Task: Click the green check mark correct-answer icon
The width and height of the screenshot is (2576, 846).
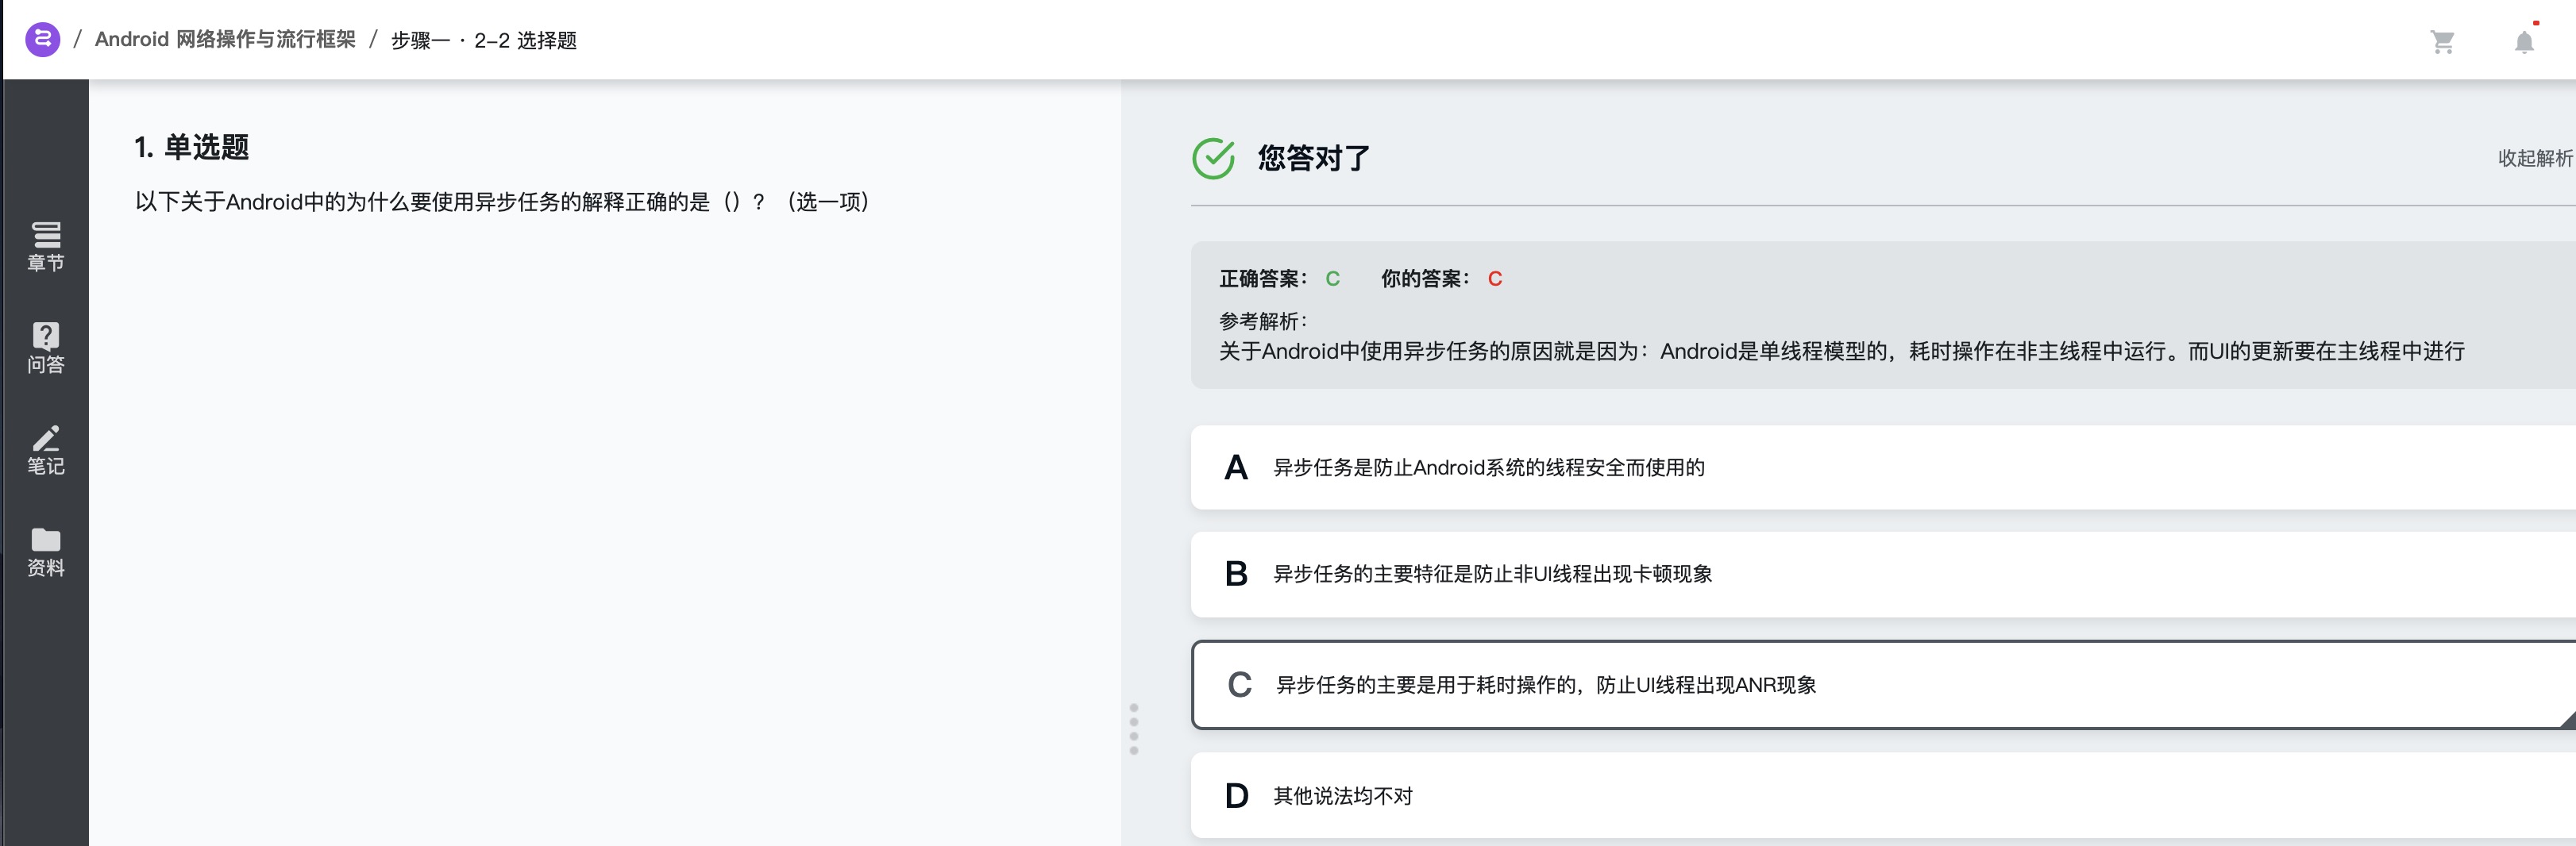Action: [x=1213, y=158]
